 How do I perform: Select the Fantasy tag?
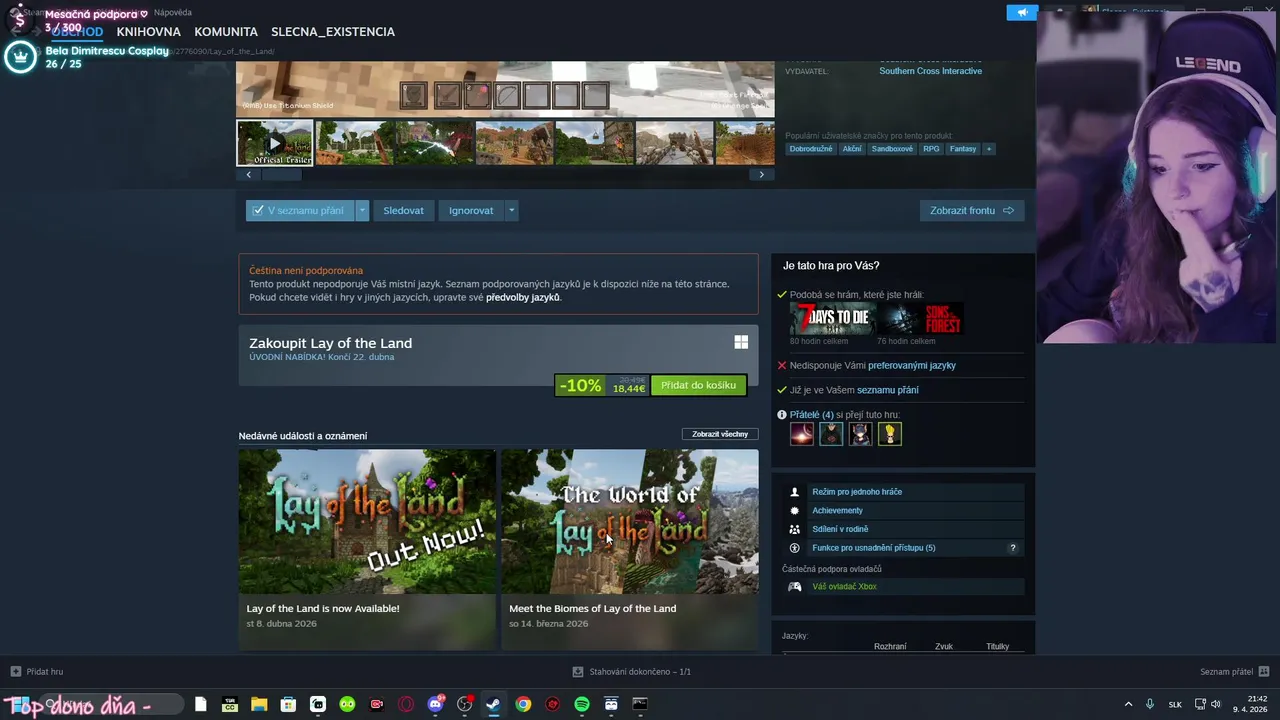(963, 149)
